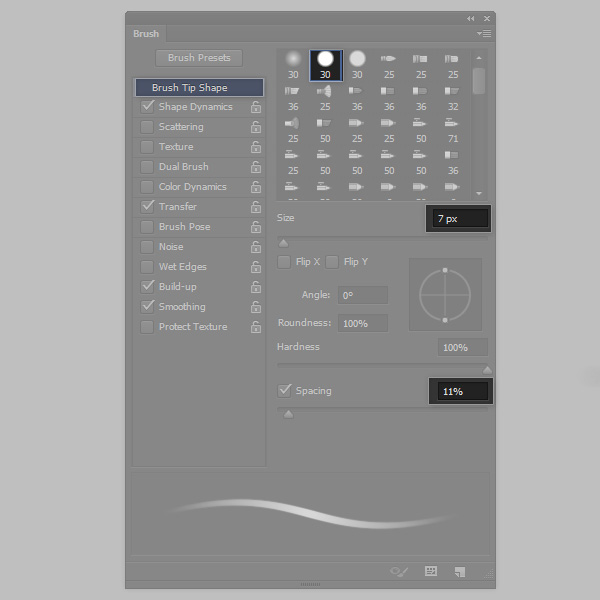Click the Create new brush icon
Screen dimensions: 600x600
coord(460,572)
